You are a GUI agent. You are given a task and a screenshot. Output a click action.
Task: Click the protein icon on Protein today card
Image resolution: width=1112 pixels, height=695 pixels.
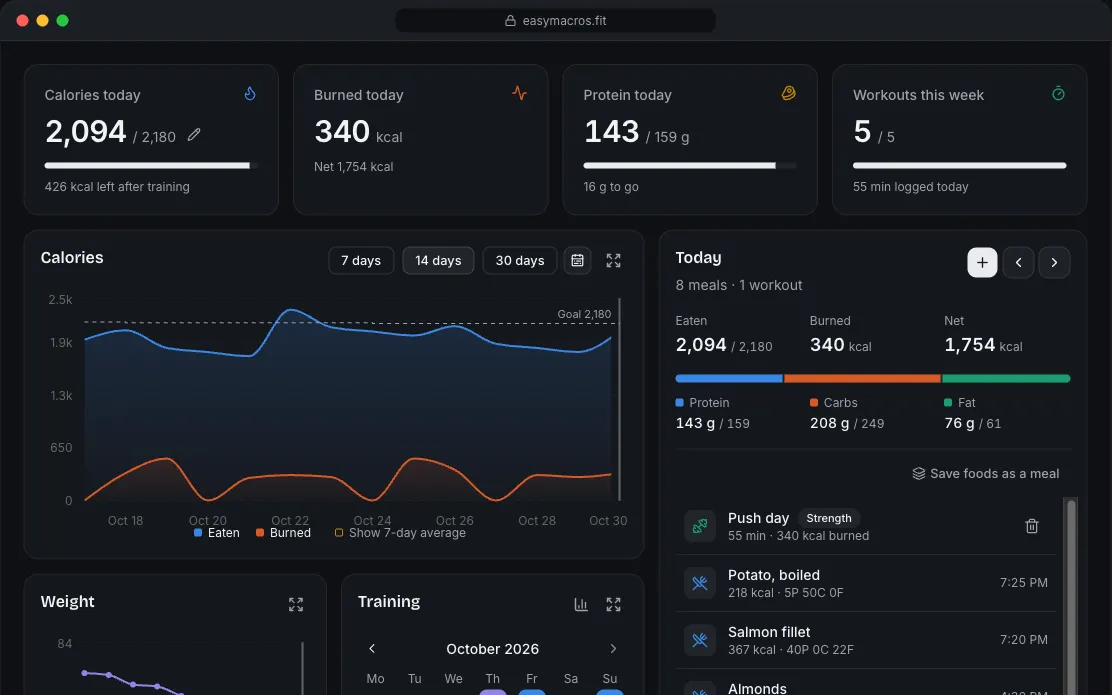(x=789, y=93)
